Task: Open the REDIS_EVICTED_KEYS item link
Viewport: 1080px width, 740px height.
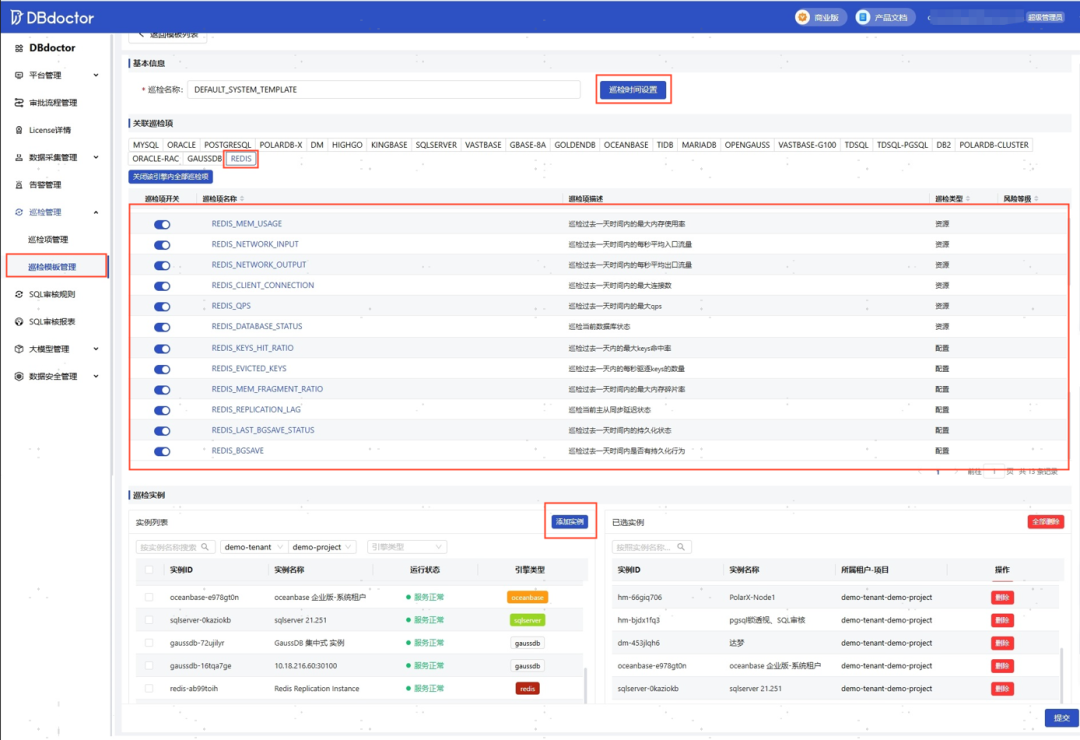Action: (x=249, y=369)
